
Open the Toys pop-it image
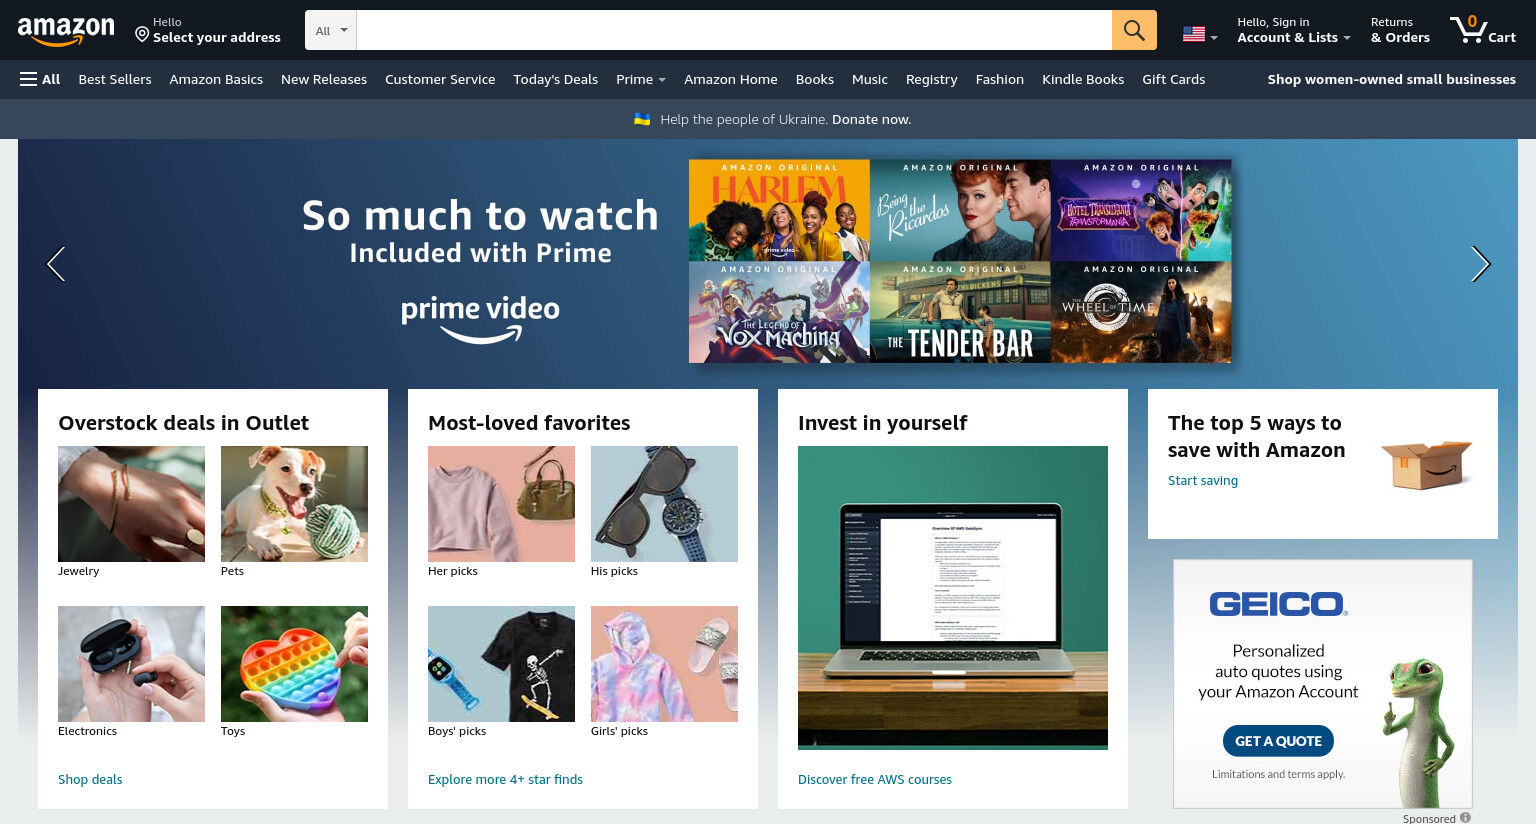[294, 664]
